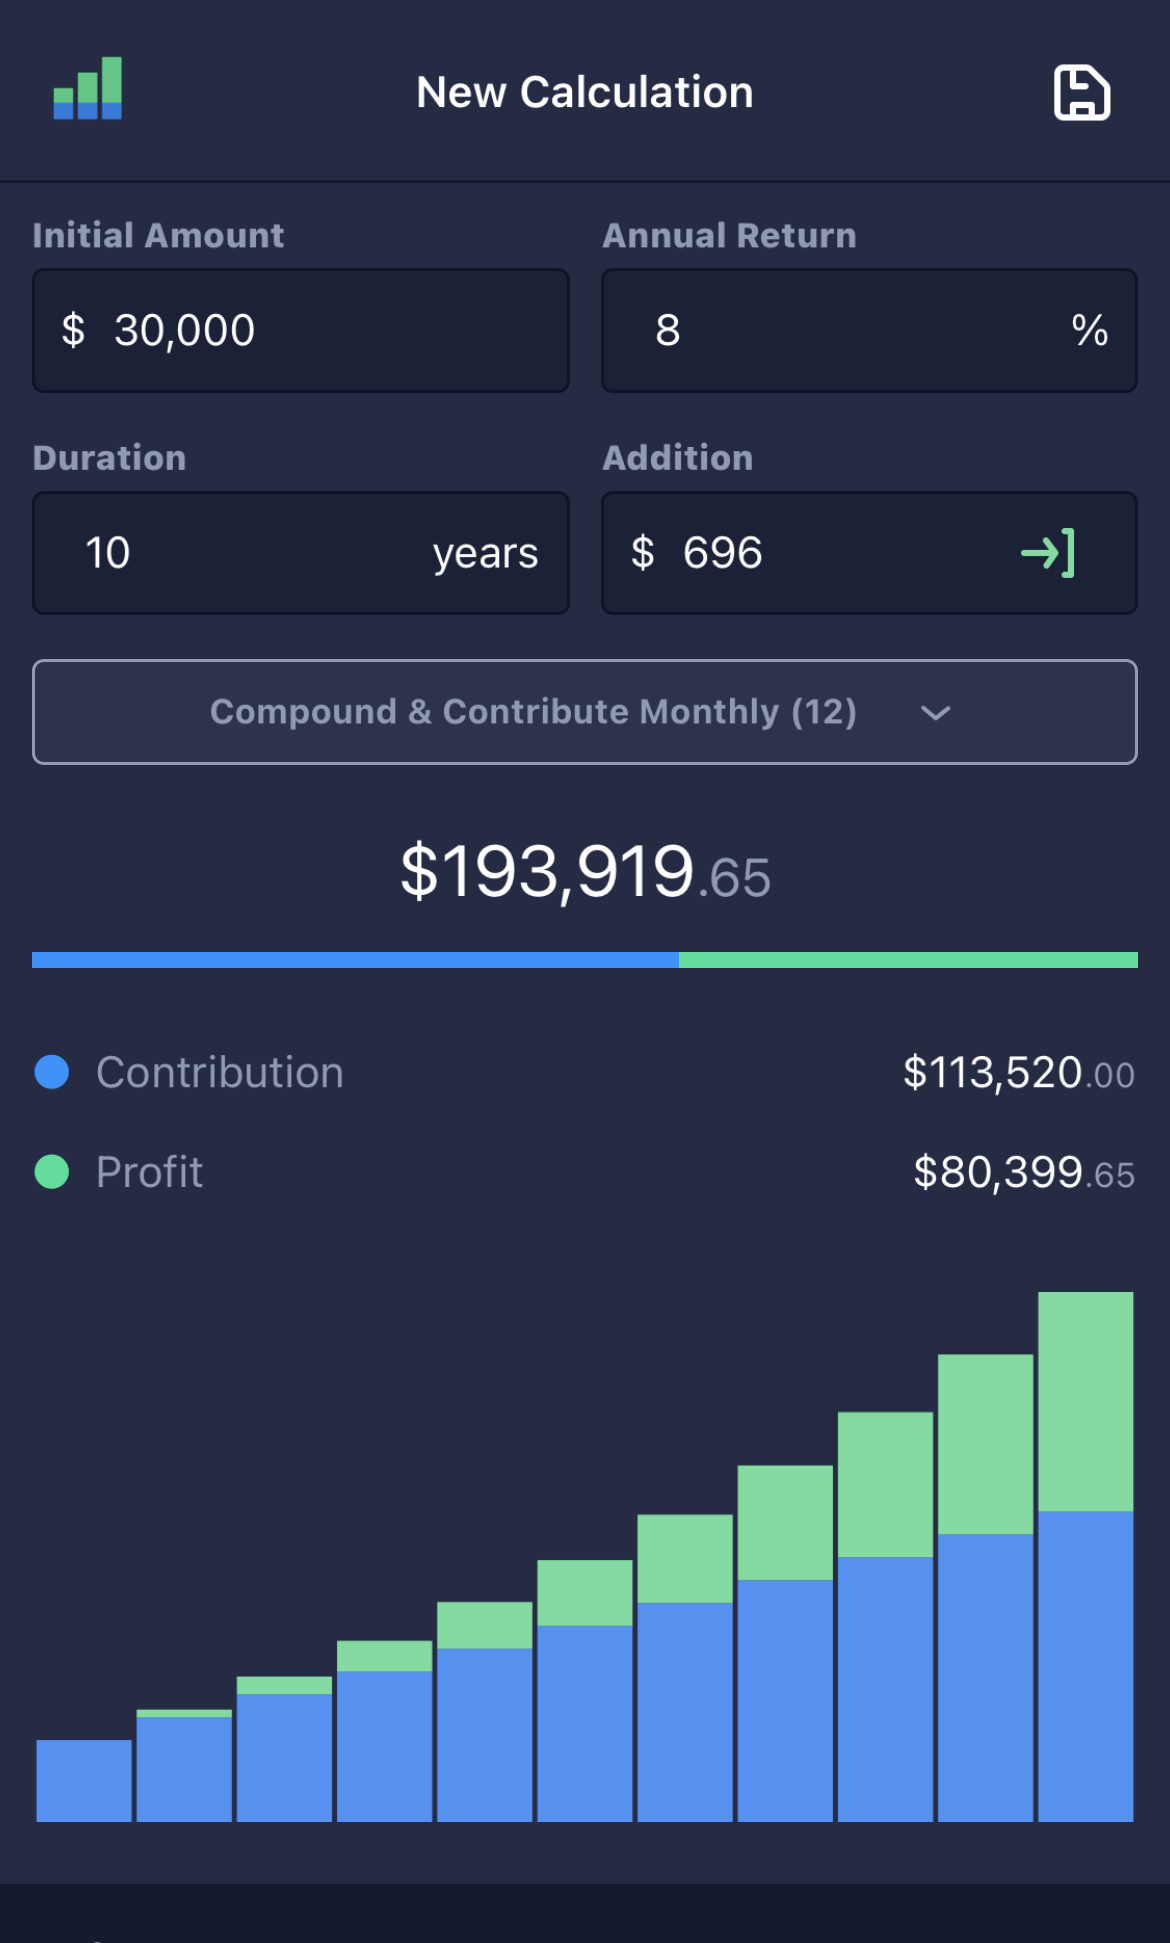Image resolution: width=1170 pixels, height=1943 pixels.
Task: Open the Compound & Contribute Monthly dropdown
Action: 532,712
